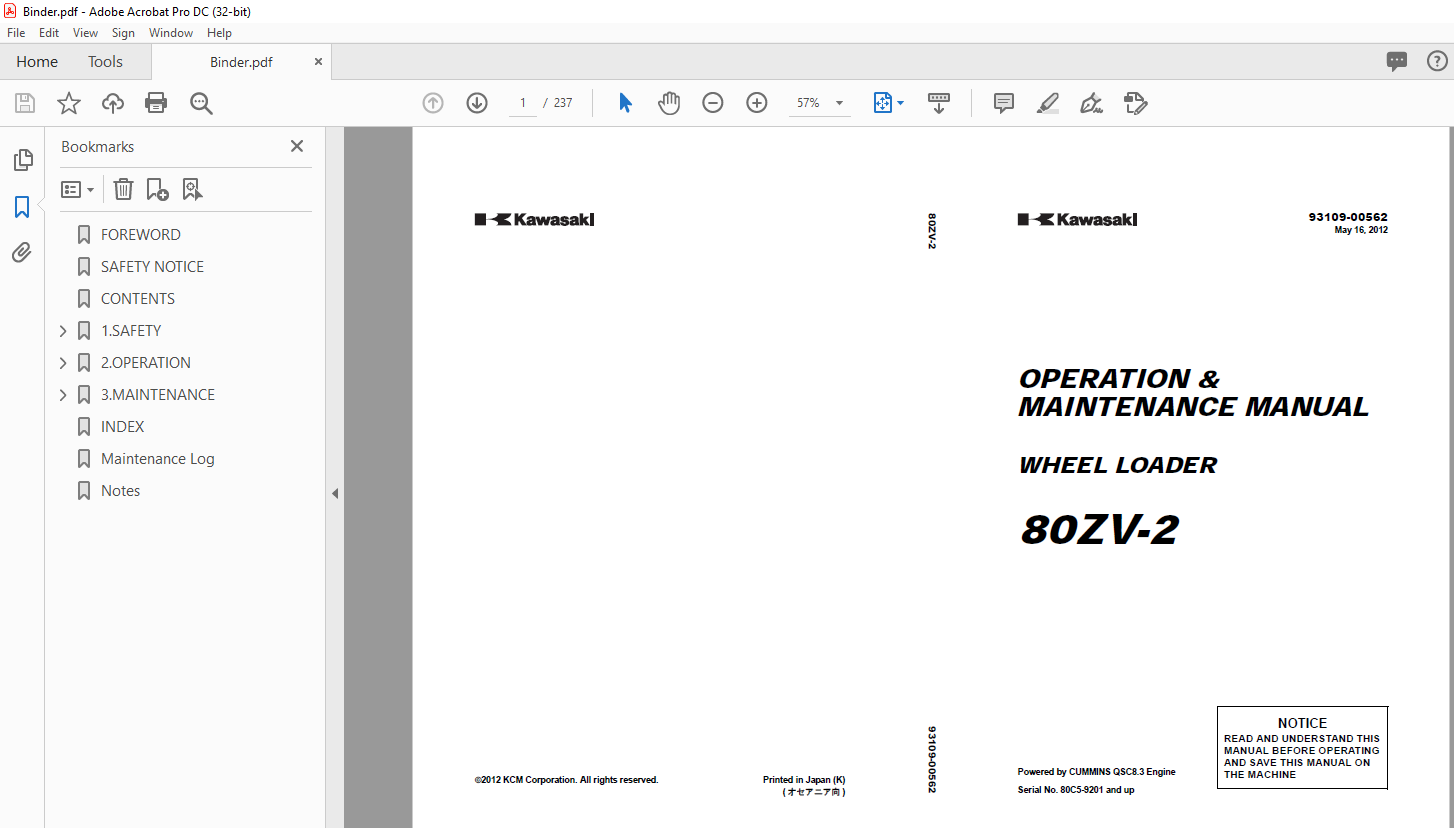Screen dimensions: 1454x828
Task: Add a sticky note comment
Action: click(1004, 103)
